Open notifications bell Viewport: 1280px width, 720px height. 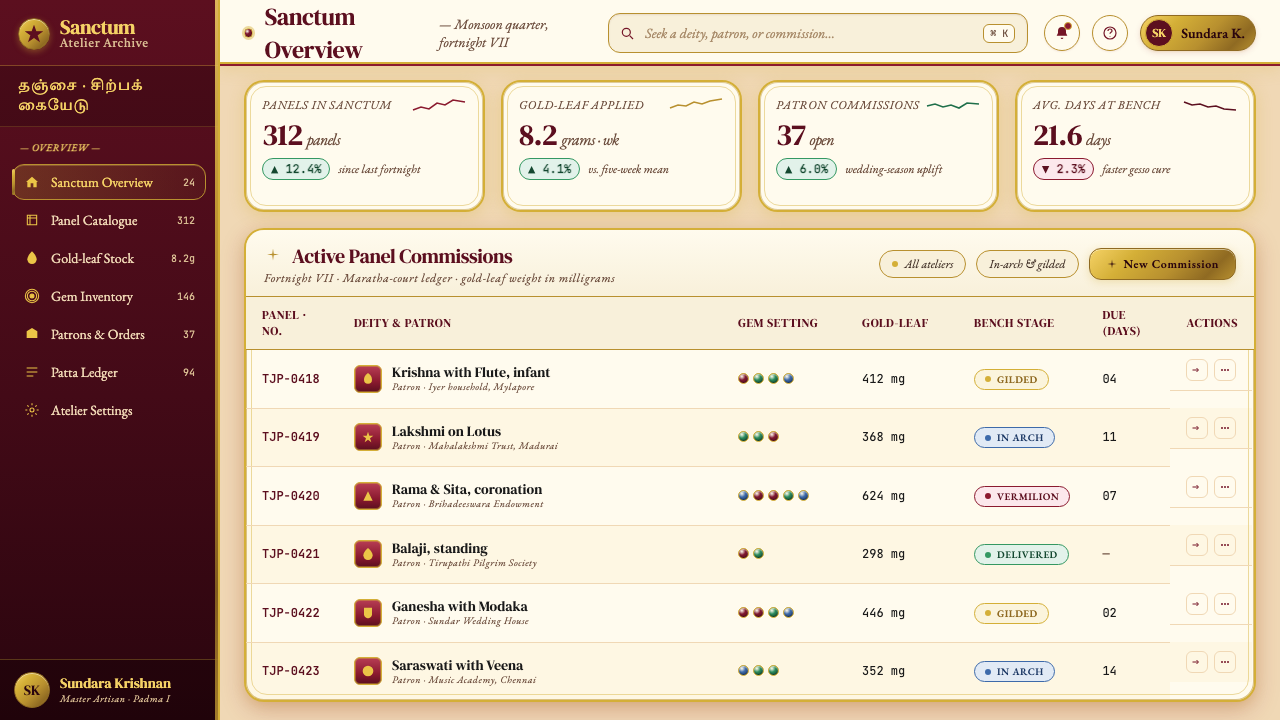(1062, 33)
